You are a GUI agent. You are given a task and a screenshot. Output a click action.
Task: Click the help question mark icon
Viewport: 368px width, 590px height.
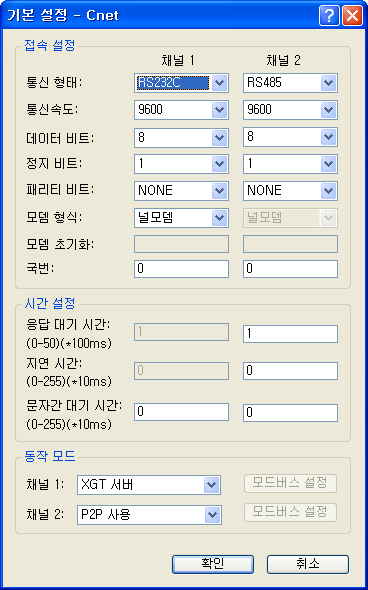click(x=329, y=16)
